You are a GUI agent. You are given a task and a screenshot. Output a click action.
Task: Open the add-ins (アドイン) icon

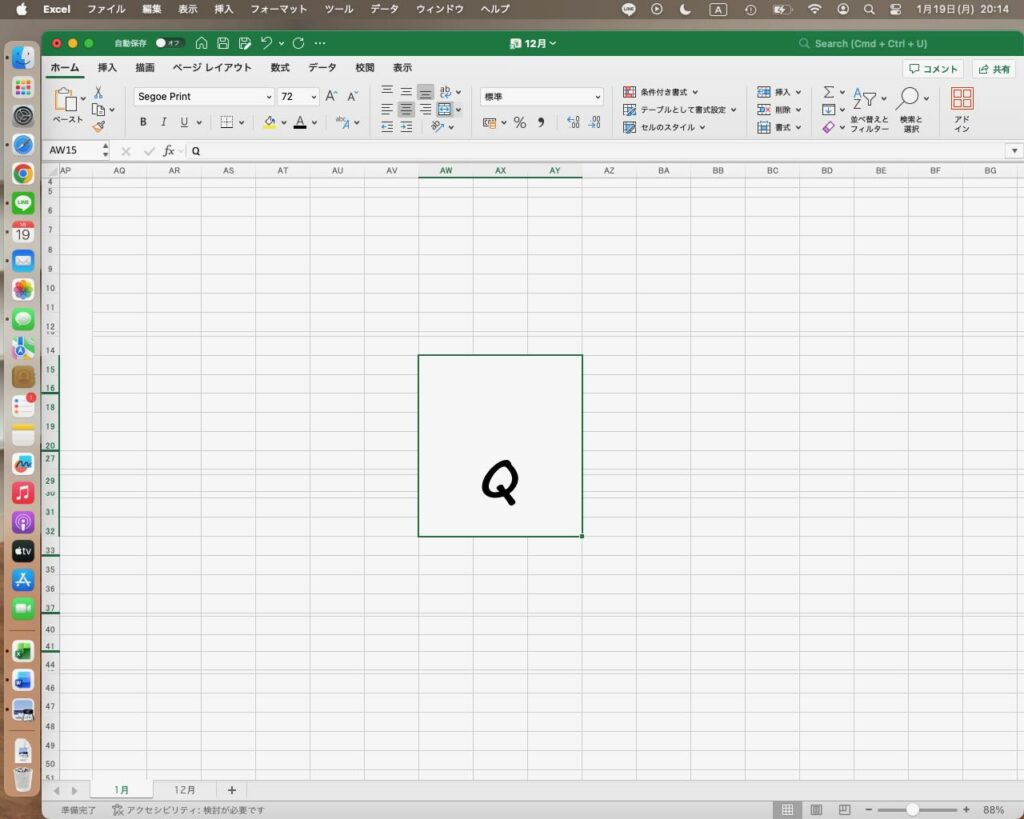pyautogui.click(x=961, y=108)
